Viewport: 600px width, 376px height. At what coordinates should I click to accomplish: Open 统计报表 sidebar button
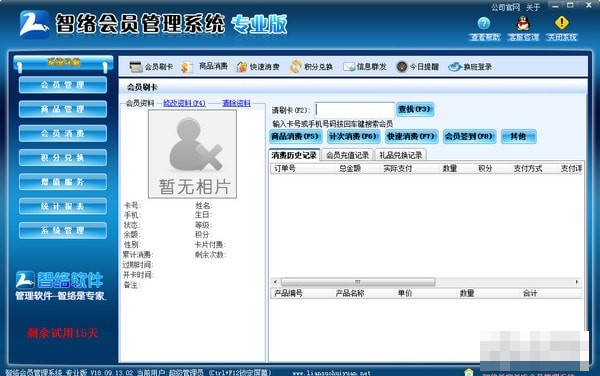pos(63,206)
